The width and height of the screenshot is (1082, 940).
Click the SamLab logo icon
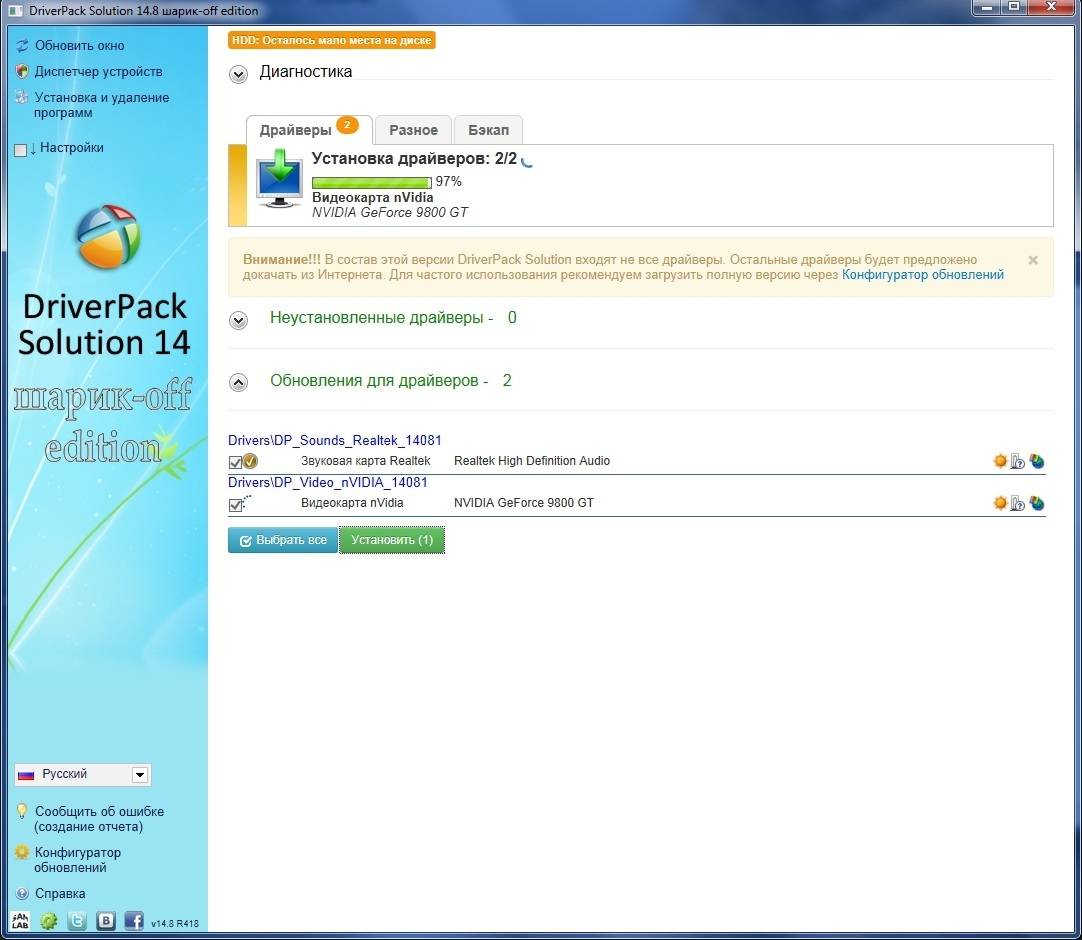21,921
